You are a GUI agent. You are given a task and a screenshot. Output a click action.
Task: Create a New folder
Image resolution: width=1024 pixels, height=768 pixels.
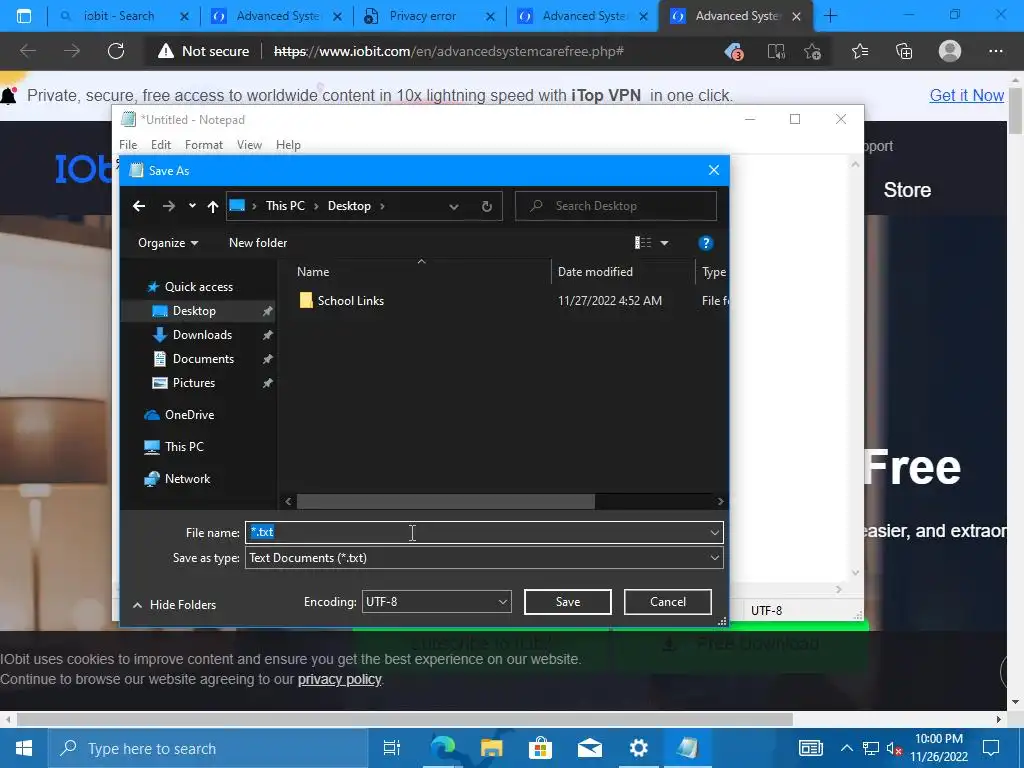click(x=258, y=243)
